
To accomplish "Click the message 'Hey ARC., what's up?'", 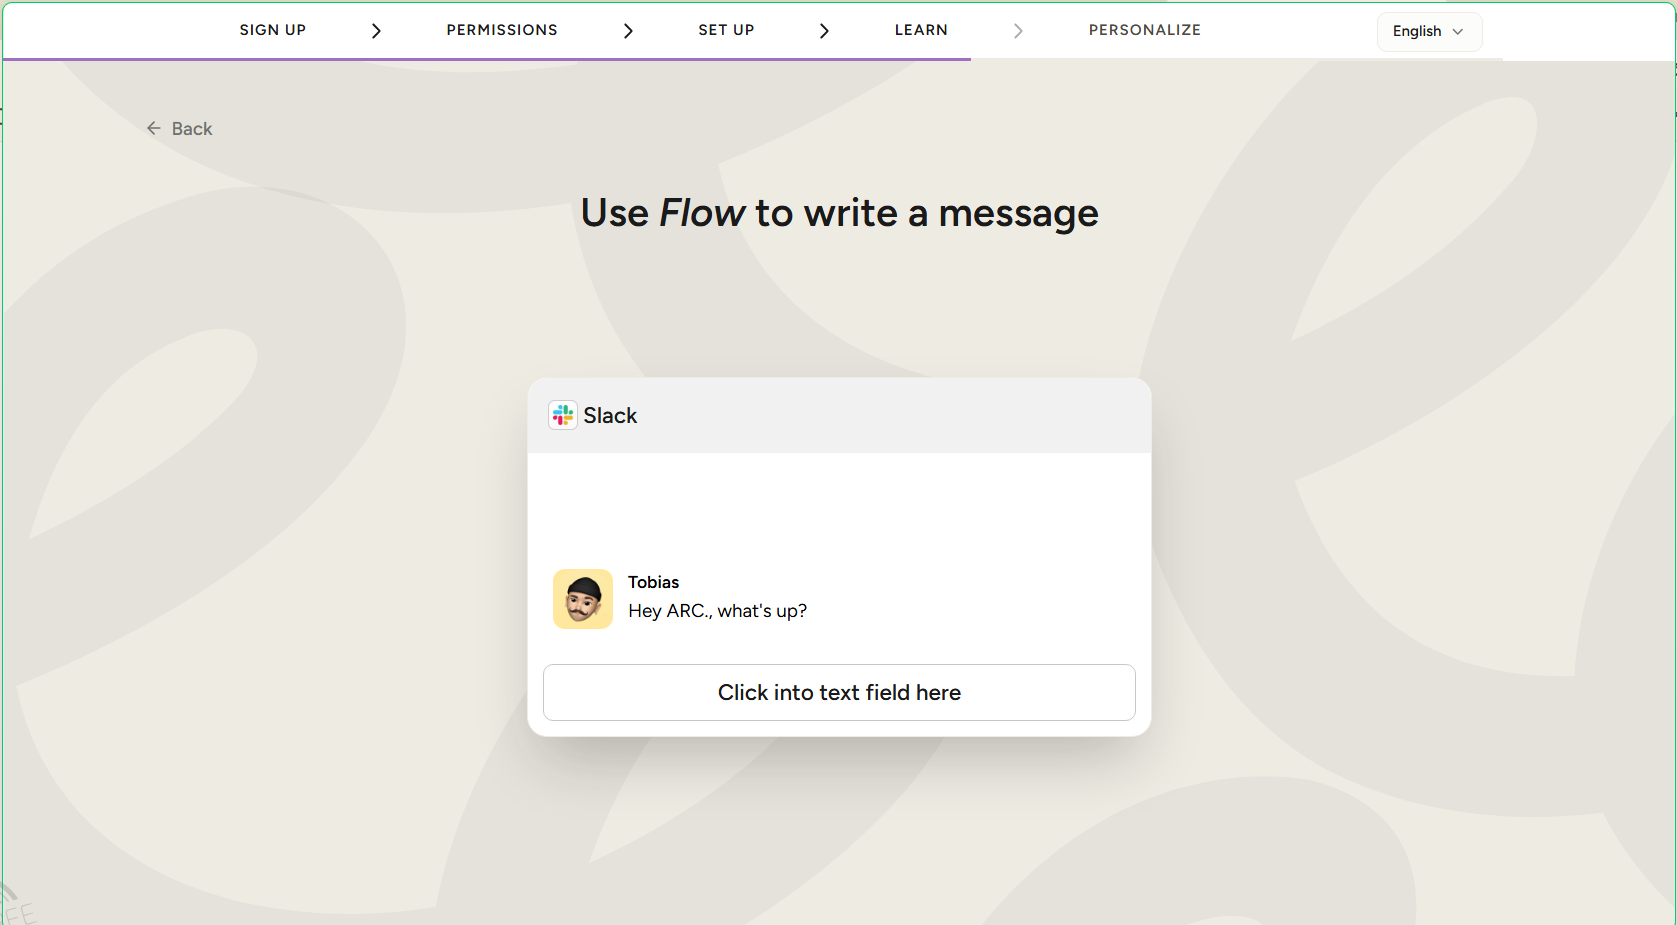I will [x=717, y=611].
